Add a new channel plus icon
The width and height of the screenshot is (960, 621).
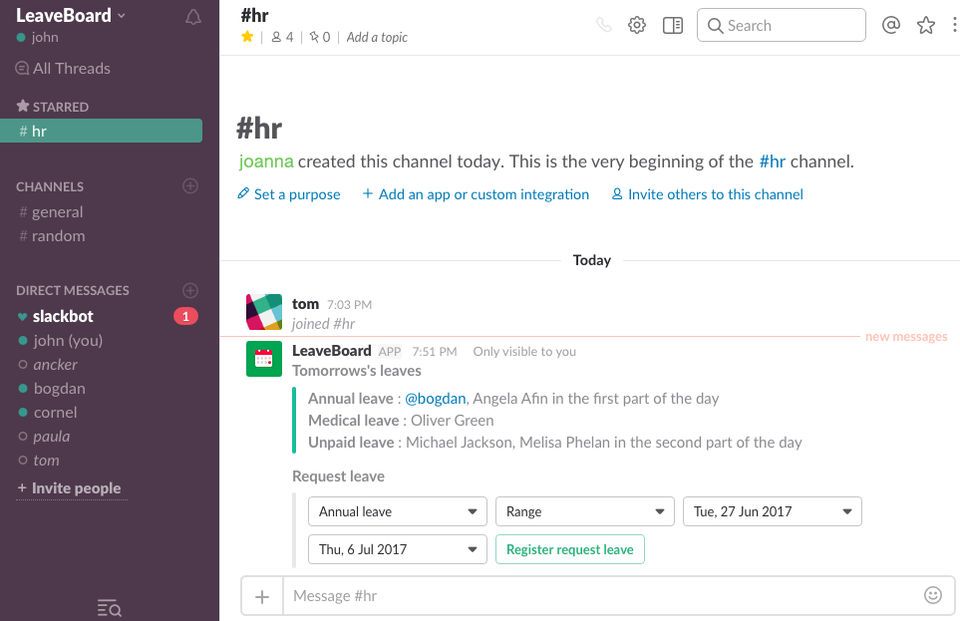coord(190,186)
